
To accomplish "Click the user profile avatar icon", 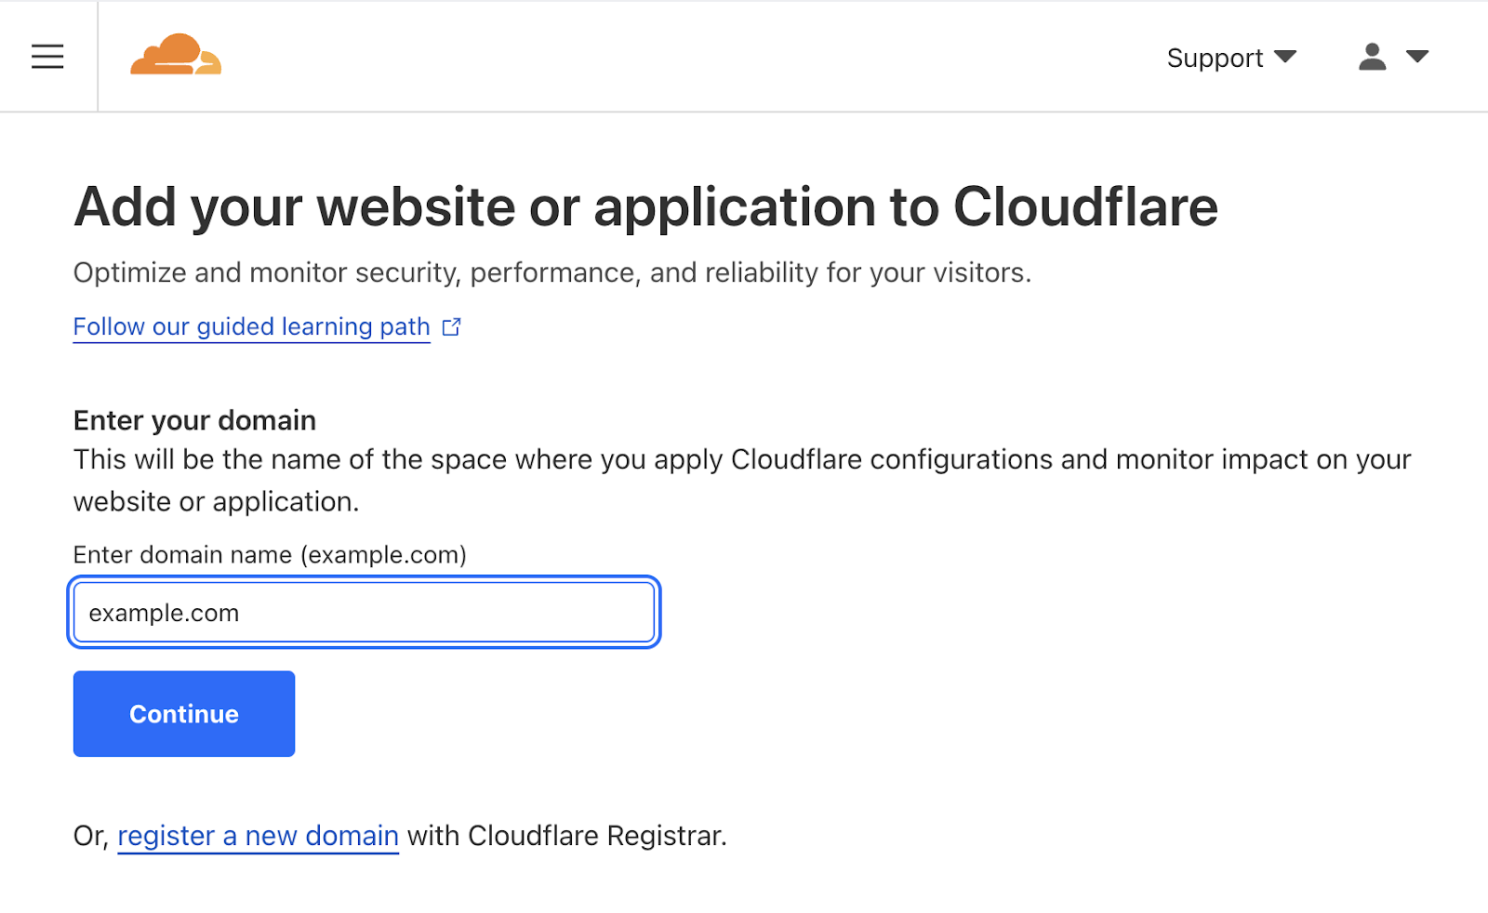I will (1372, 57).
